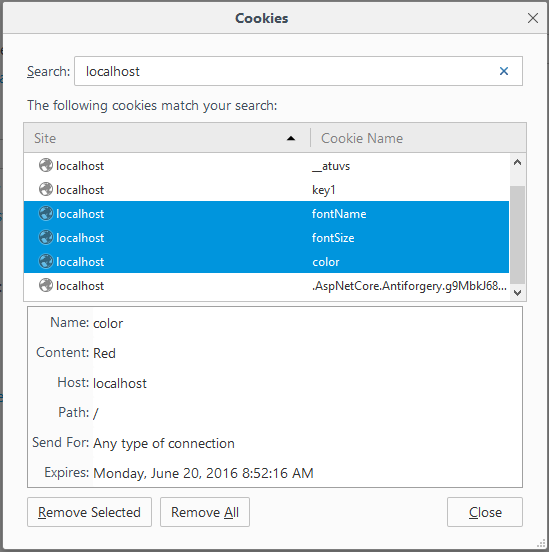Screen dimensions: 549x552
Task: Select the .AspNetCore.Antiforgery cookie row
Action: click(267, 286)
